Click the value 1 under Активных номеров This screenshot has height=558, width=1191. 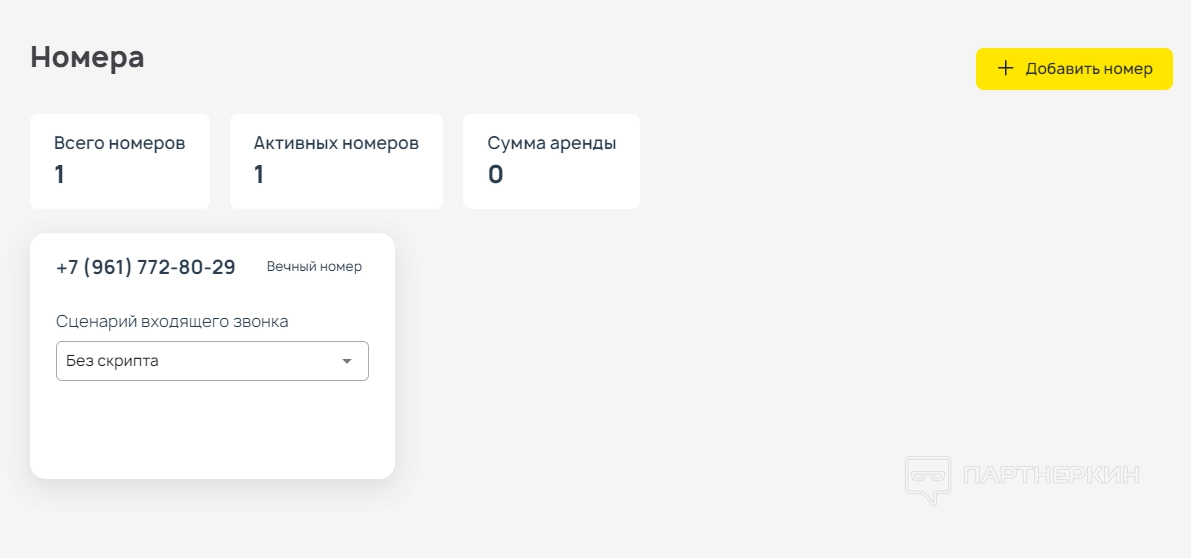tap(259, 175)
